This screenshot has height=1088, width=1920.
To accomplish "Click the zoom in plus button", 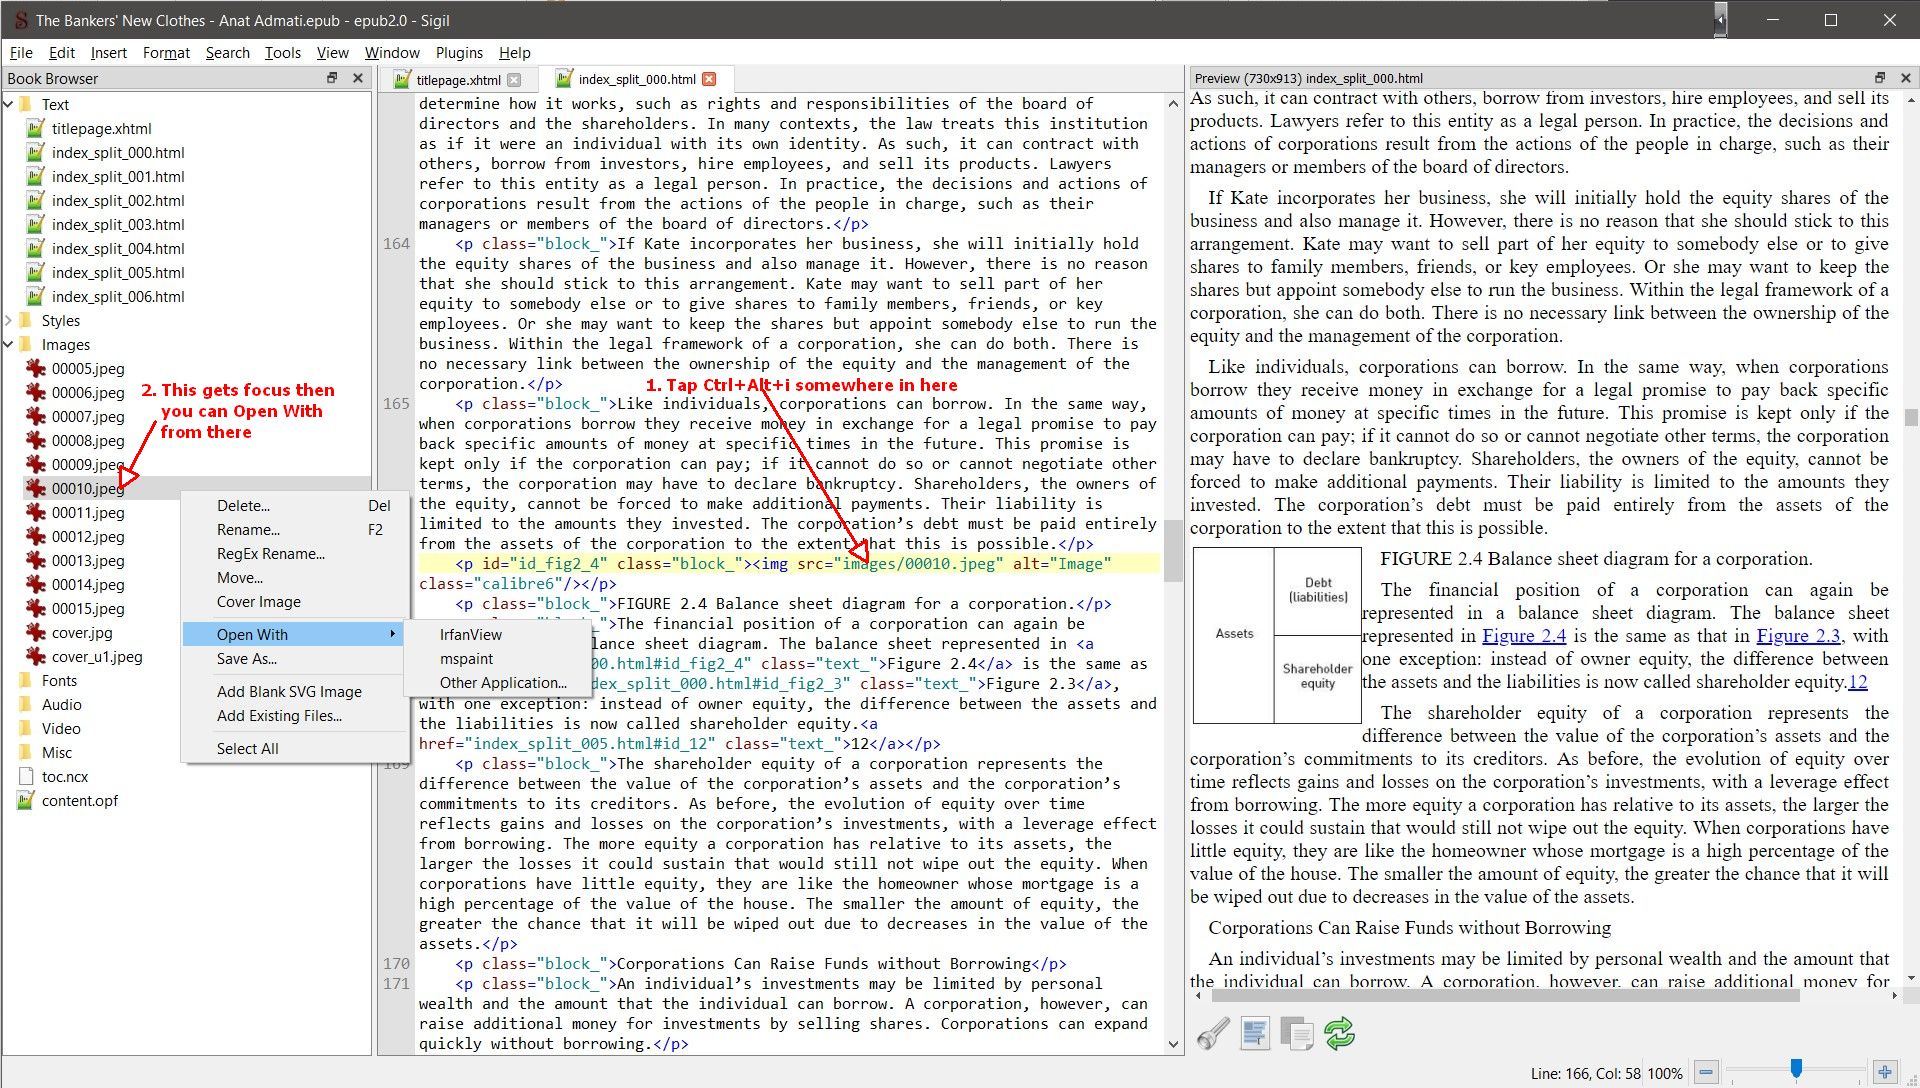I will (1884, 1072).
